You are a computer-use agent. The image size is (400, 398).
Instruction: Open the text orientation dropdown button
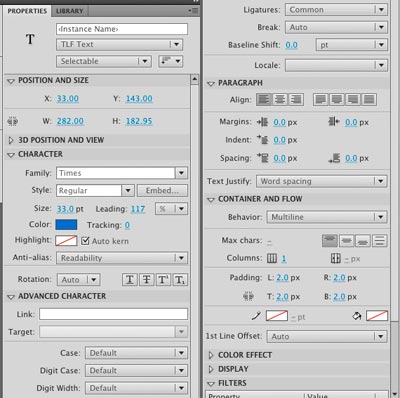[171, 61]
